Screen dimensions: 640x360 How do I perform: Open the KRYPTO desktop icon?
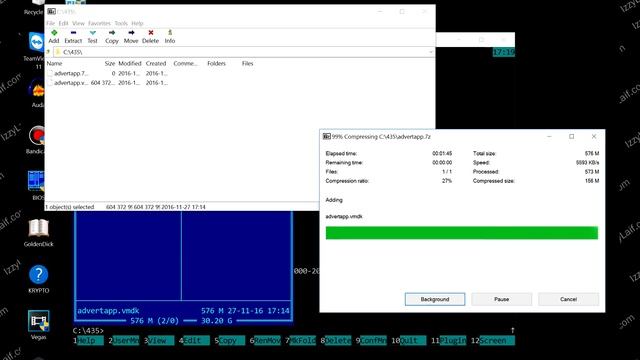tap(38, 275)
